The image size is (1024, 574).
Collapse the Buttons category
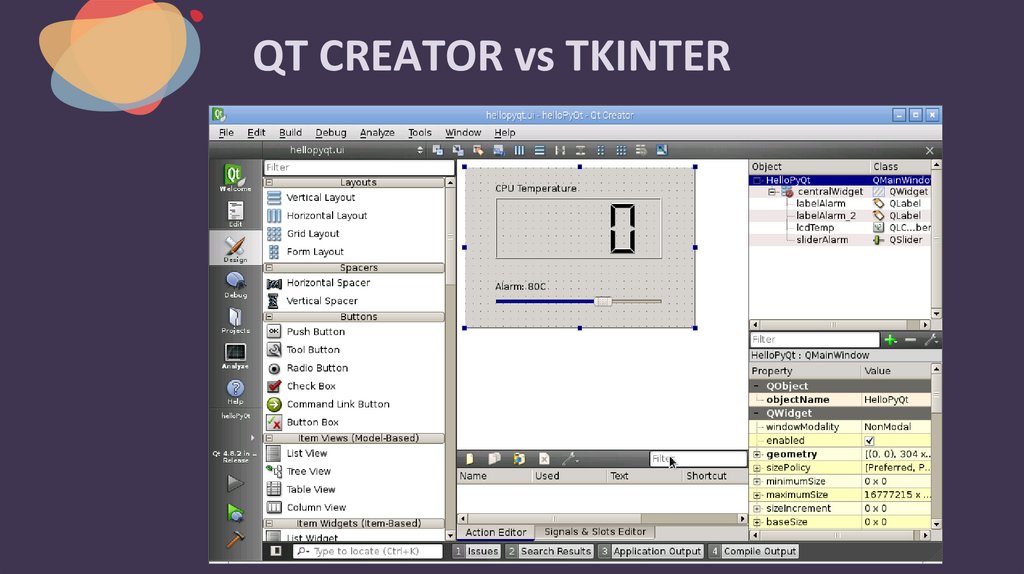(x=269, y=317)
